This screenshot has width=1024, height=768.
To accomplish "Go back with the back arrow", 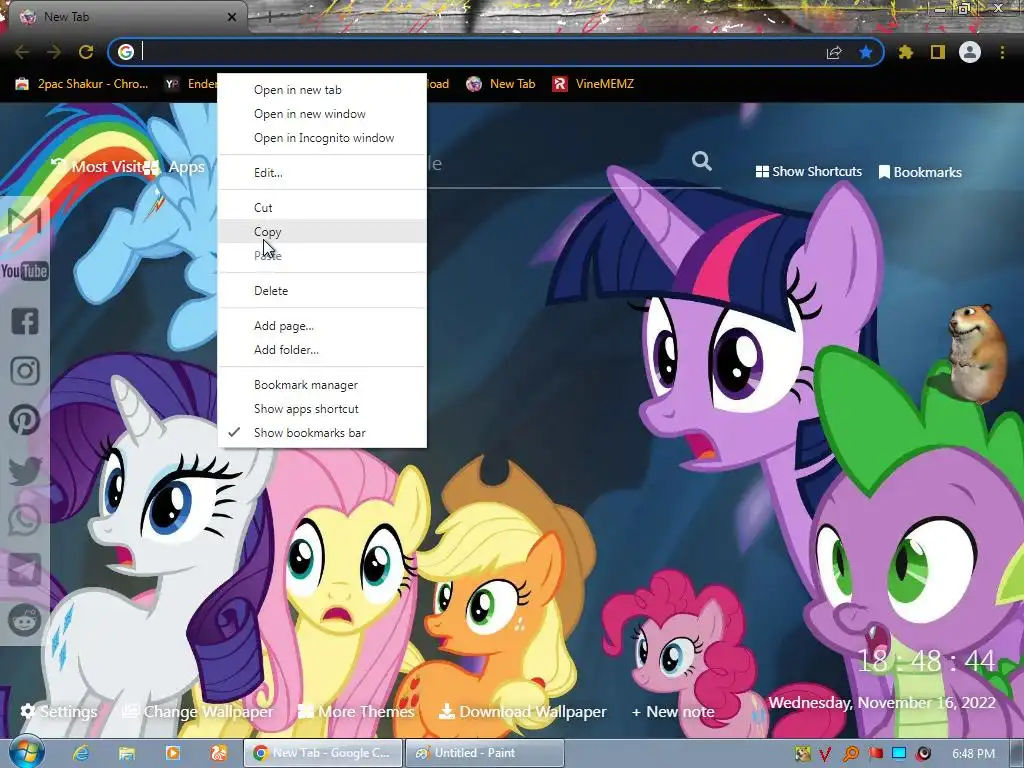I will click(x=22, y=52).
